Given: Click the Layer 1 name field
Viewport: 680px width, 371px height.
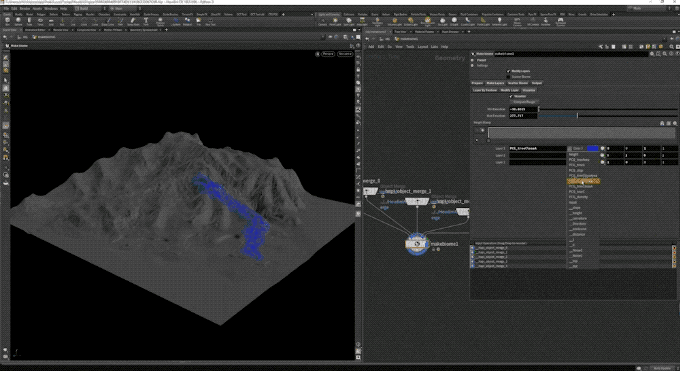Looking at the screenshot, I should coord(538,148).
